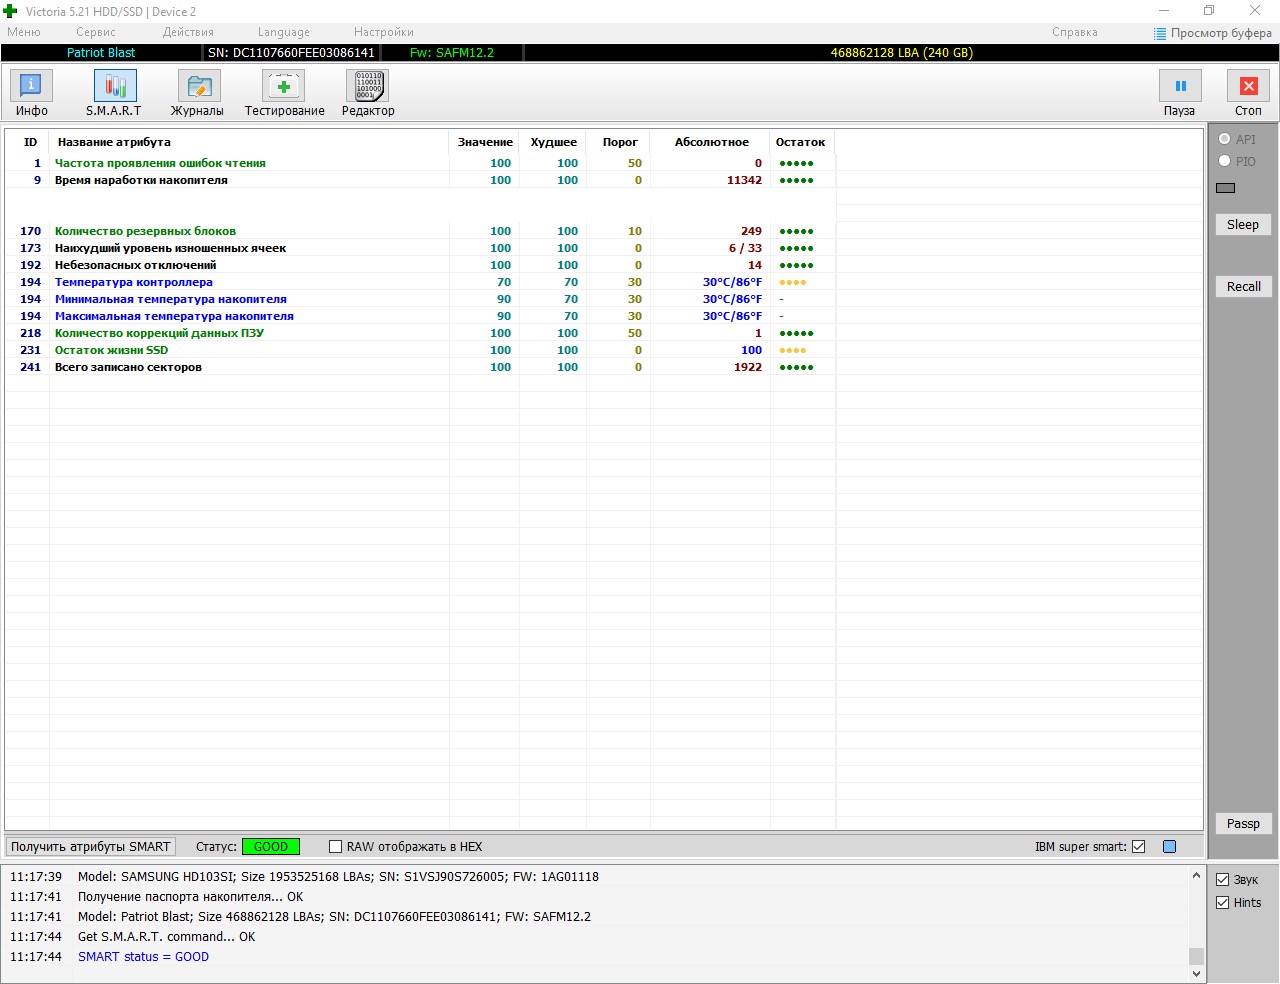Click the blue square color indicator
The height and width of the screenshot is (984, 1280).
[1169, 847]
